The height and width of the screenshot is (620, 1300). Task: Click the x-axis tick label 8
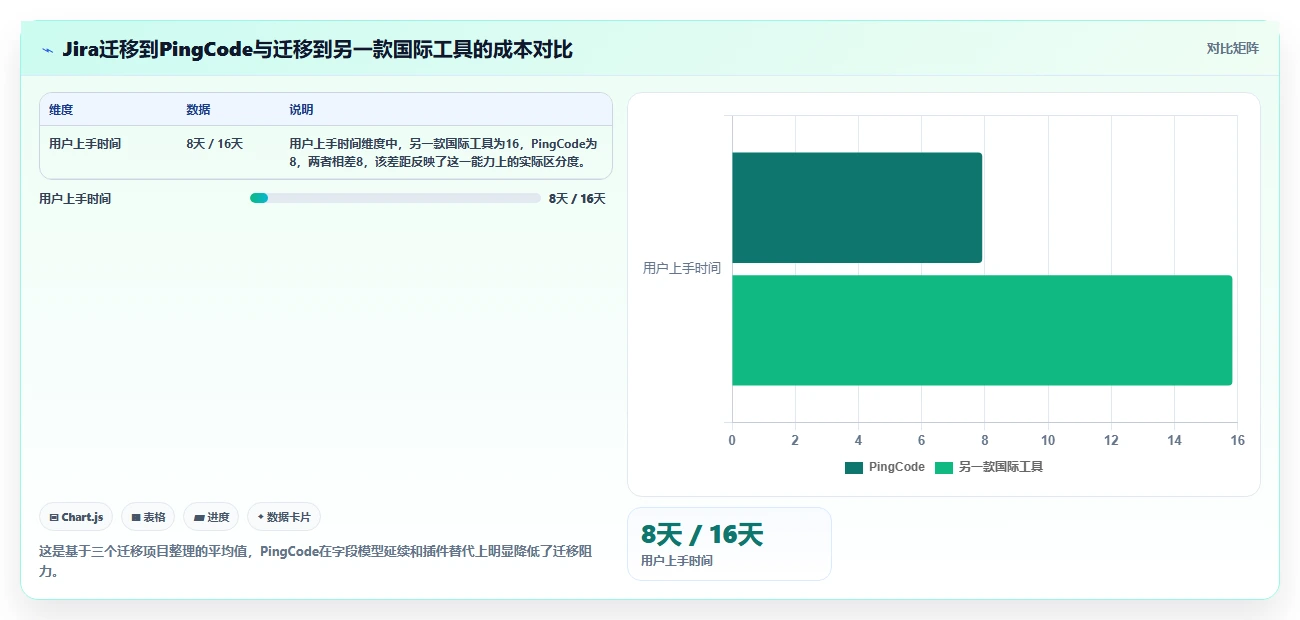pyautogui.click(x=984, y=441)
